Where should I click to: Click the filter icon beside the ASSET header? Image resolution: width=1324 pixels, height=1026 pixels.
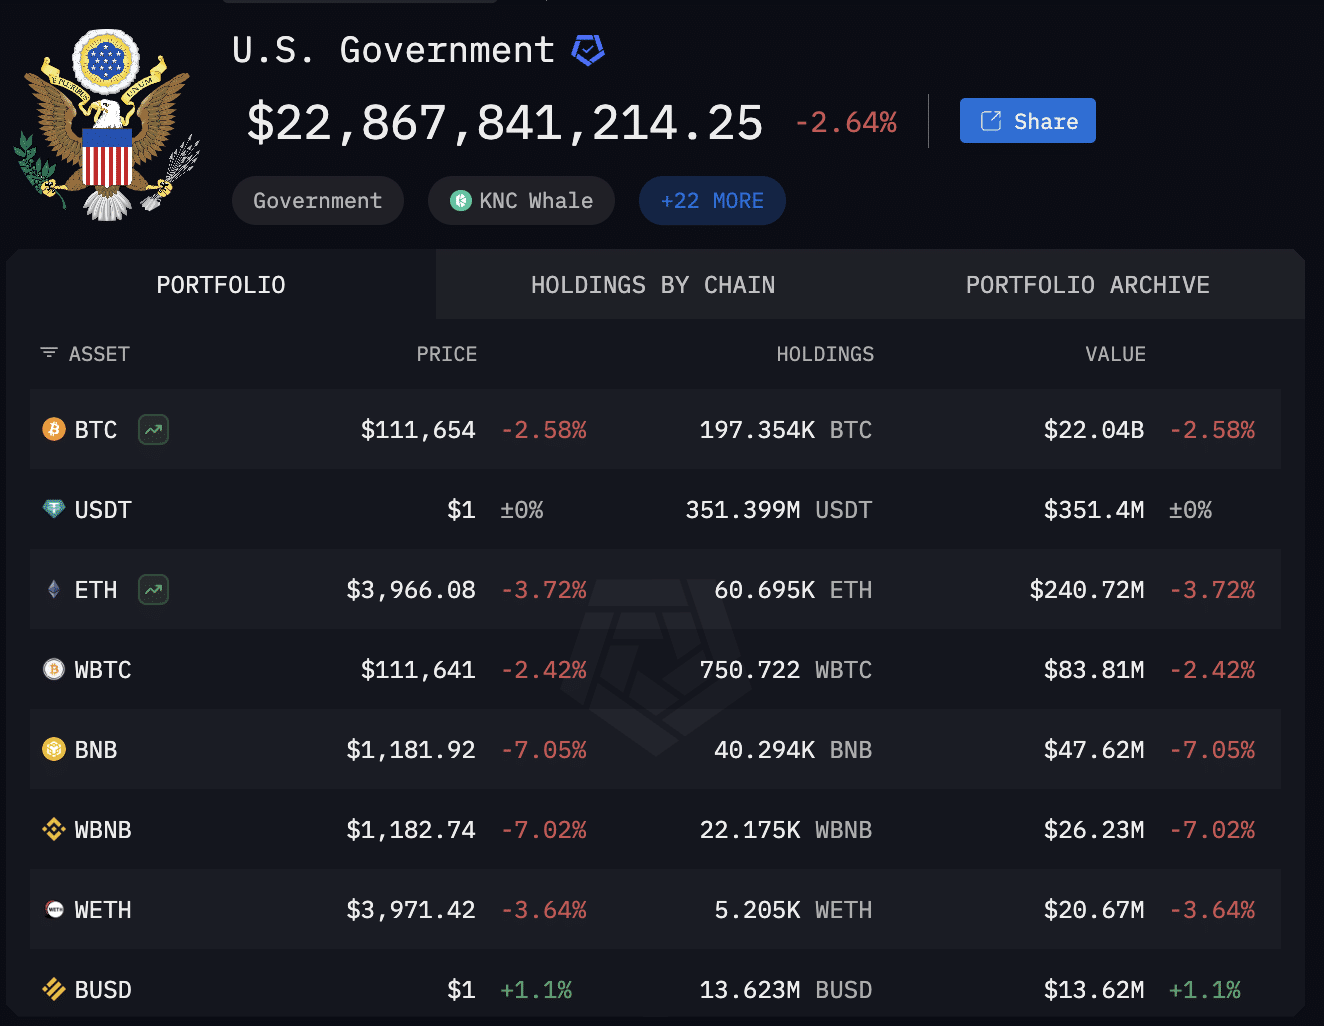[48, 353]
